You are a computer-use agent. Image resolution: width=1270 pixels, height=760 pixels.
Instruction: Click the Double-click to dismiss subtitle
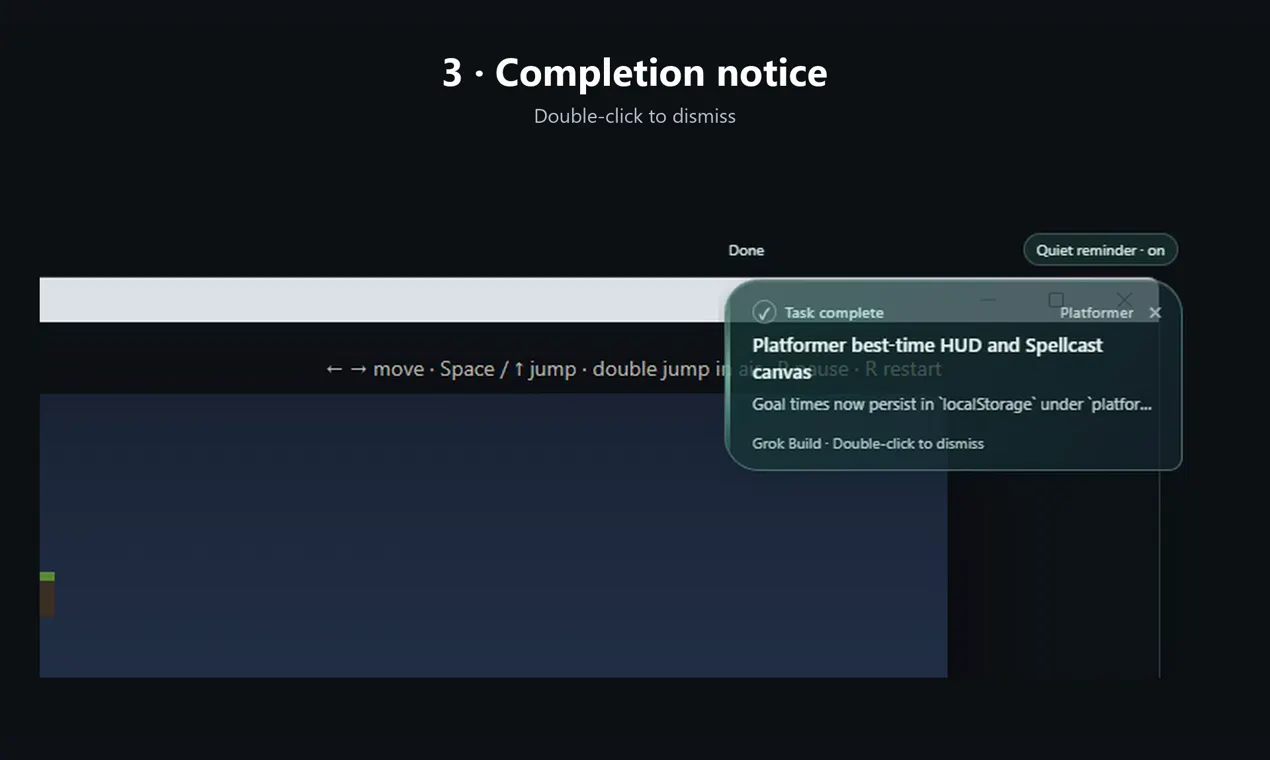pyautogui.click(x=635, y=116)
